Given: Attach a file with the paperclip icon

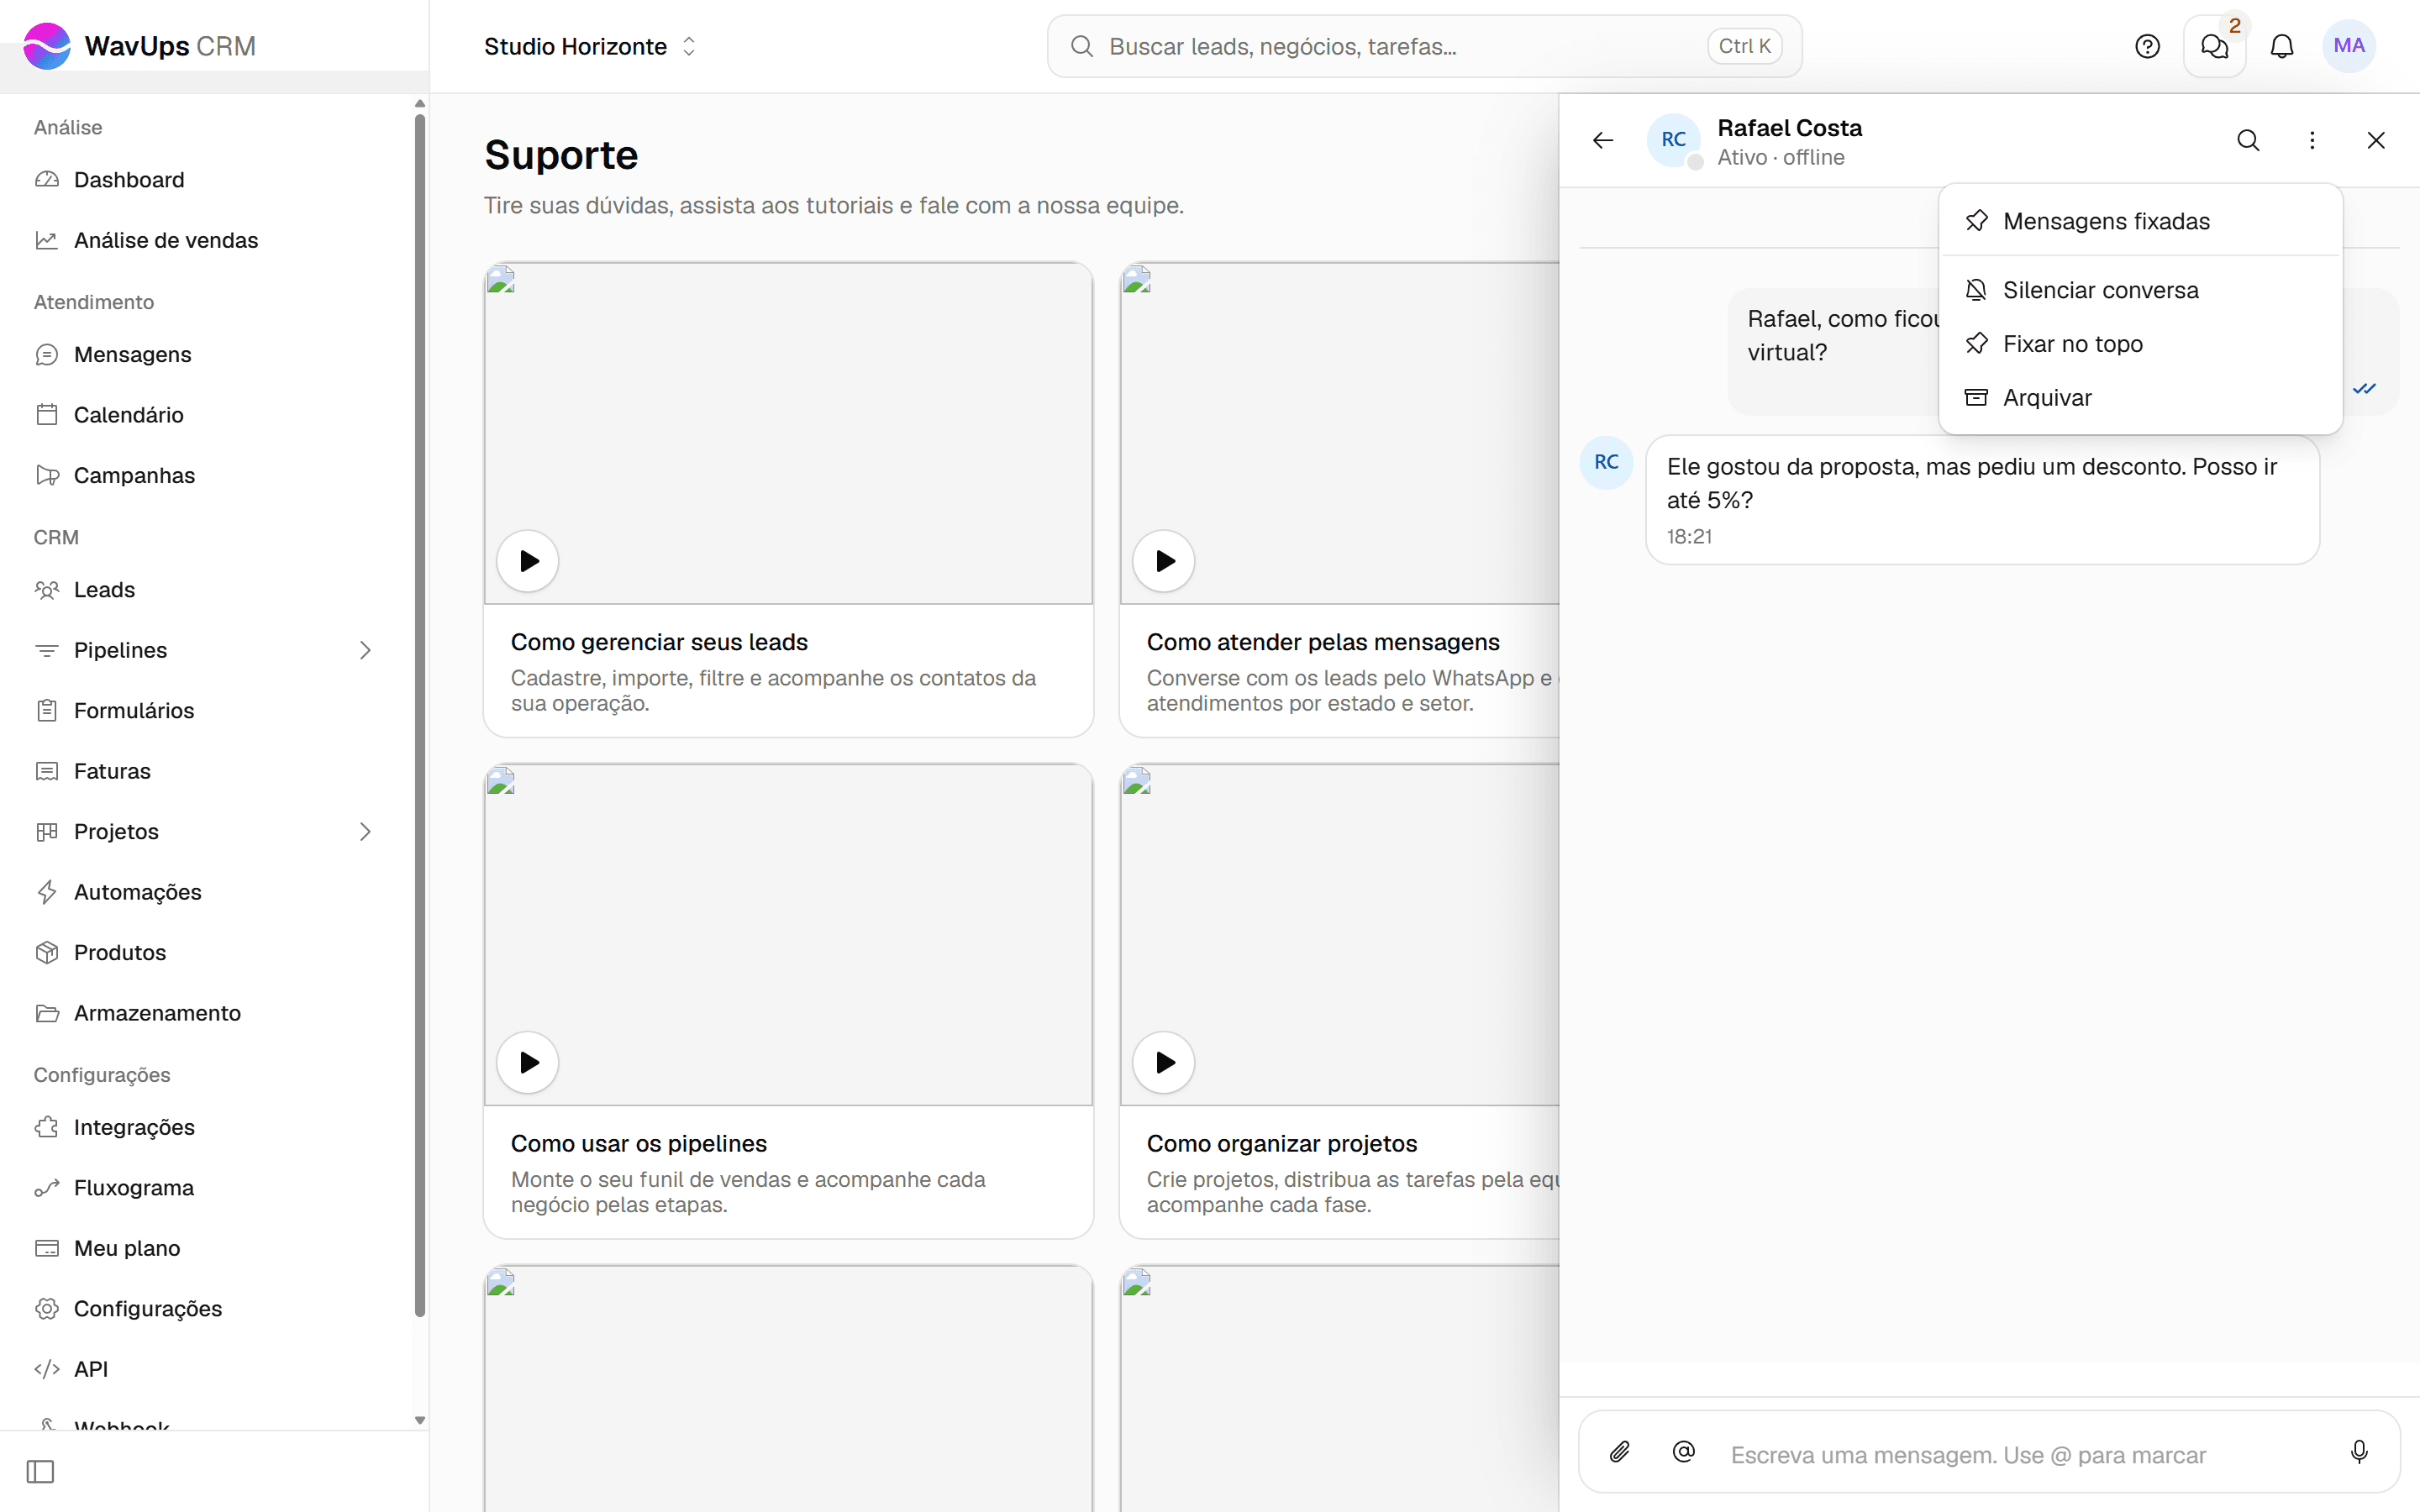Looking at the screenshot, I should [x=1620, y=1451].
